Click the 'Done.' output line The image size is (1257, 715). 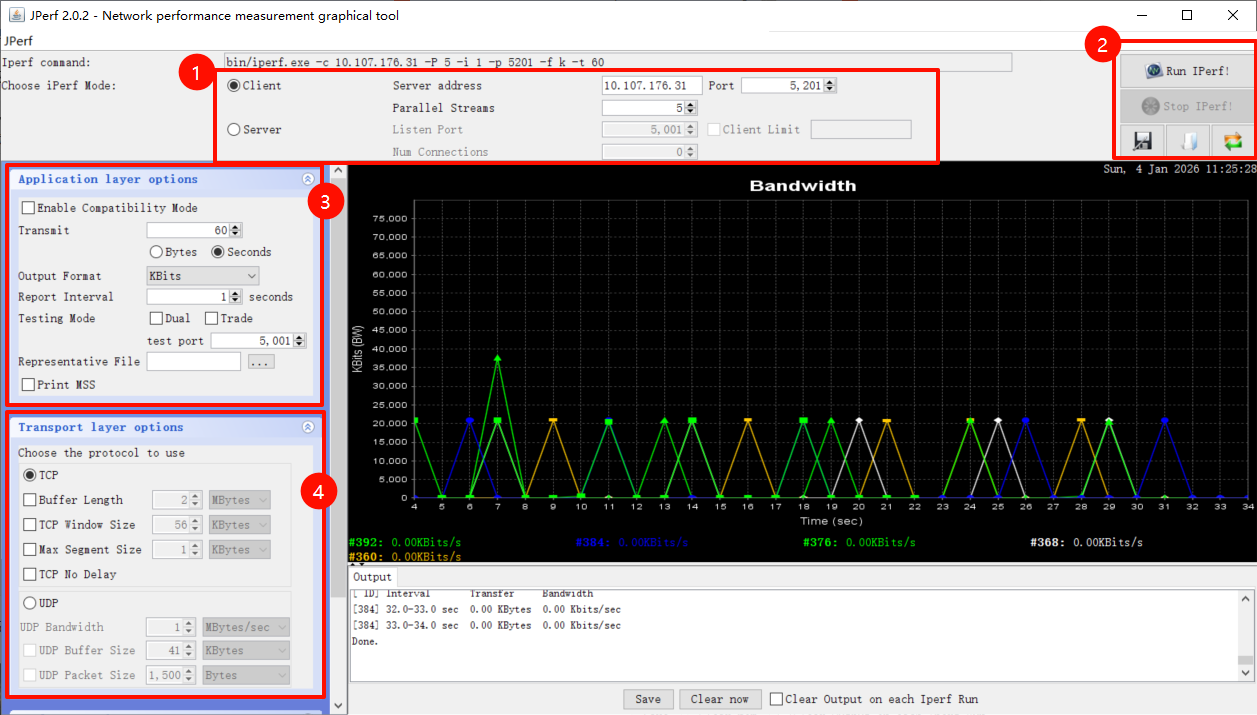(x=366, y=641)
